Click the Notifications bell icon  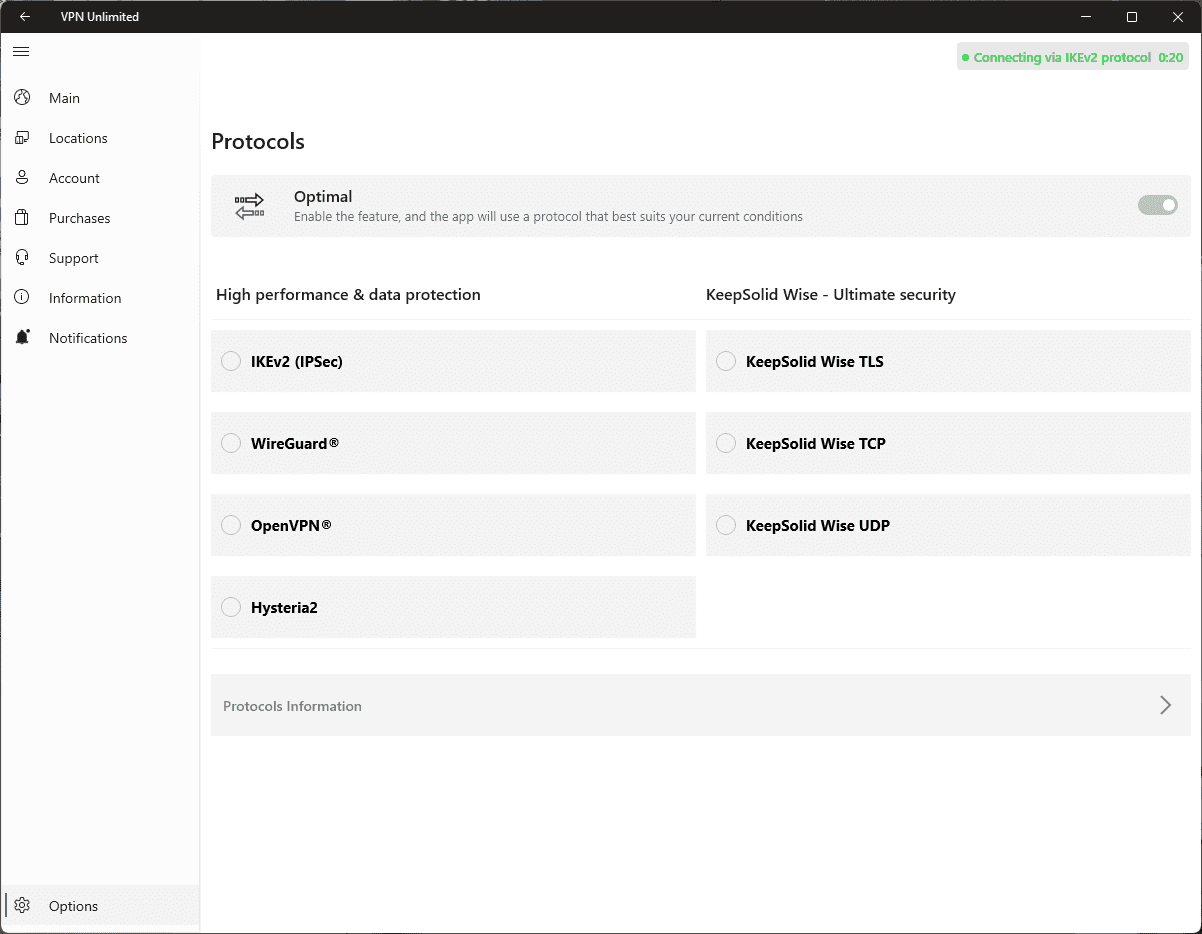pyautogui.click(x=22, y=338)
